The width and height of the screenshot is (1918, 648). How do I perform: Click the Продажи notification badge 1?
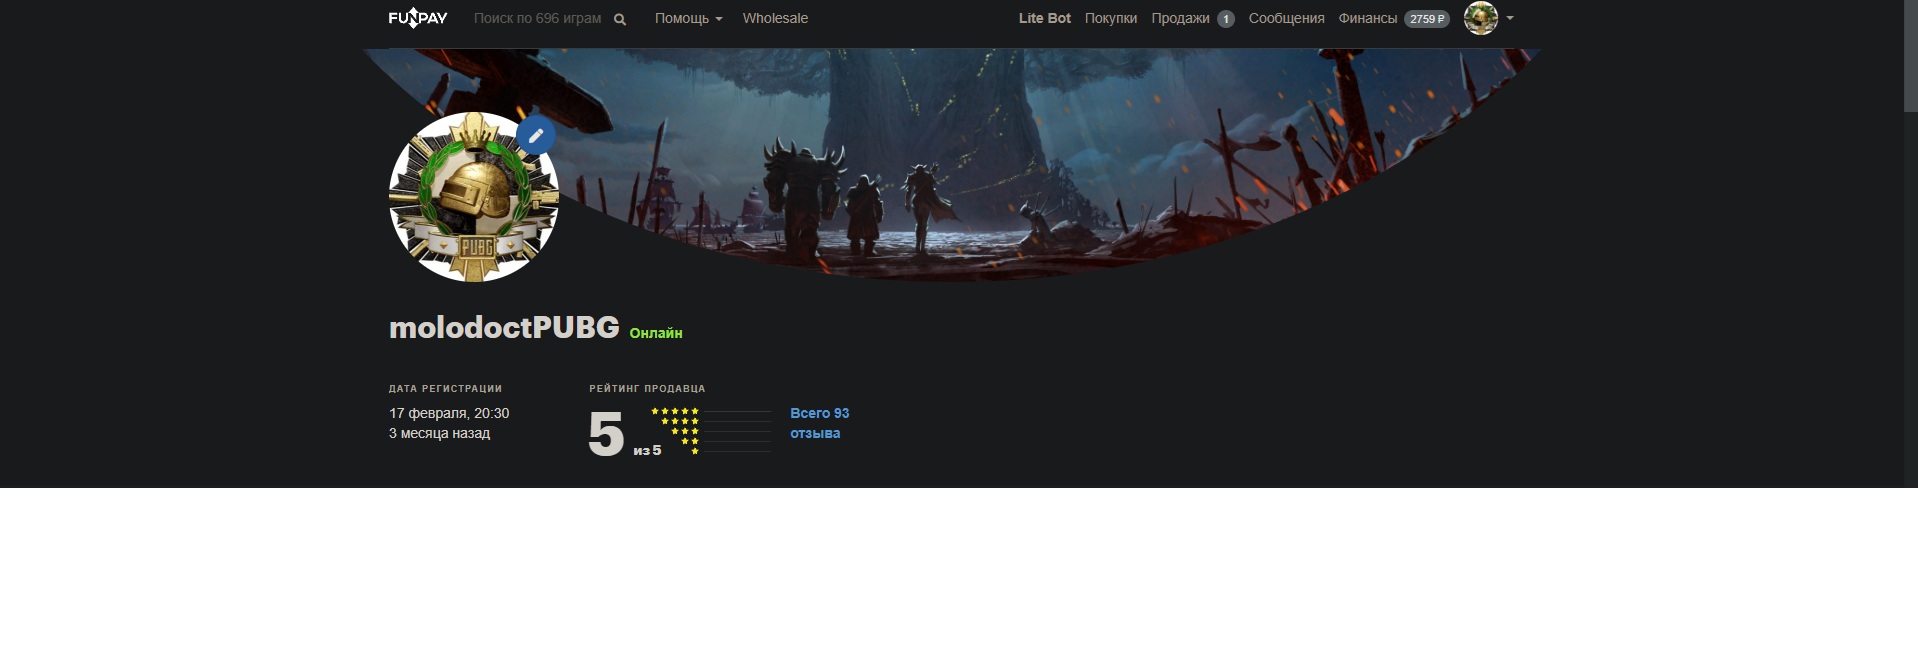(x=1226, y=19)
